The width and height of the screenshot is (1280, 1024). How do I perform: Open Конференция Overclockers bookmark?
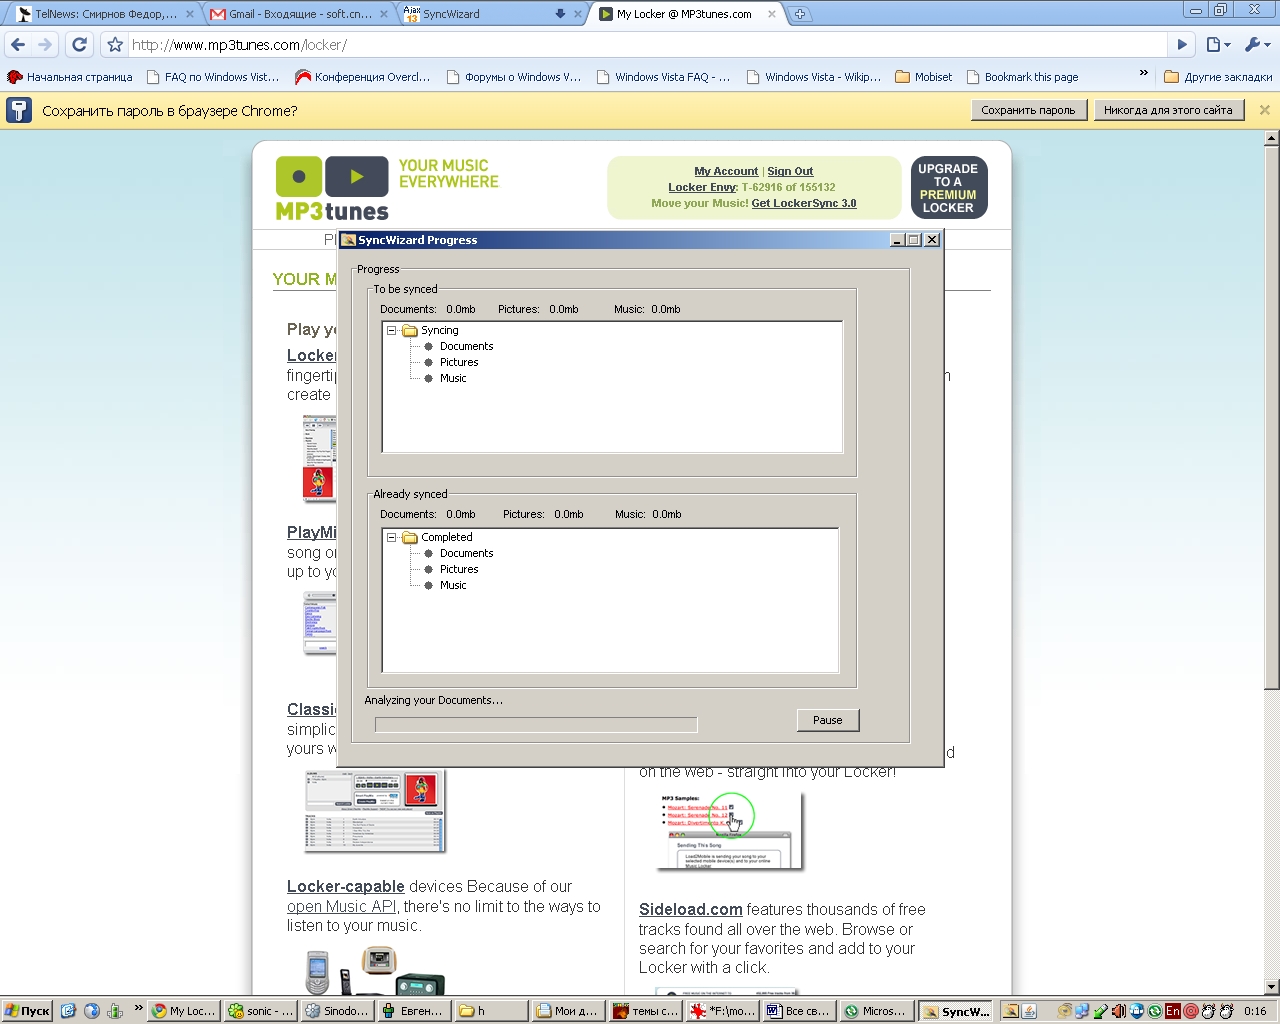[363, 77]
